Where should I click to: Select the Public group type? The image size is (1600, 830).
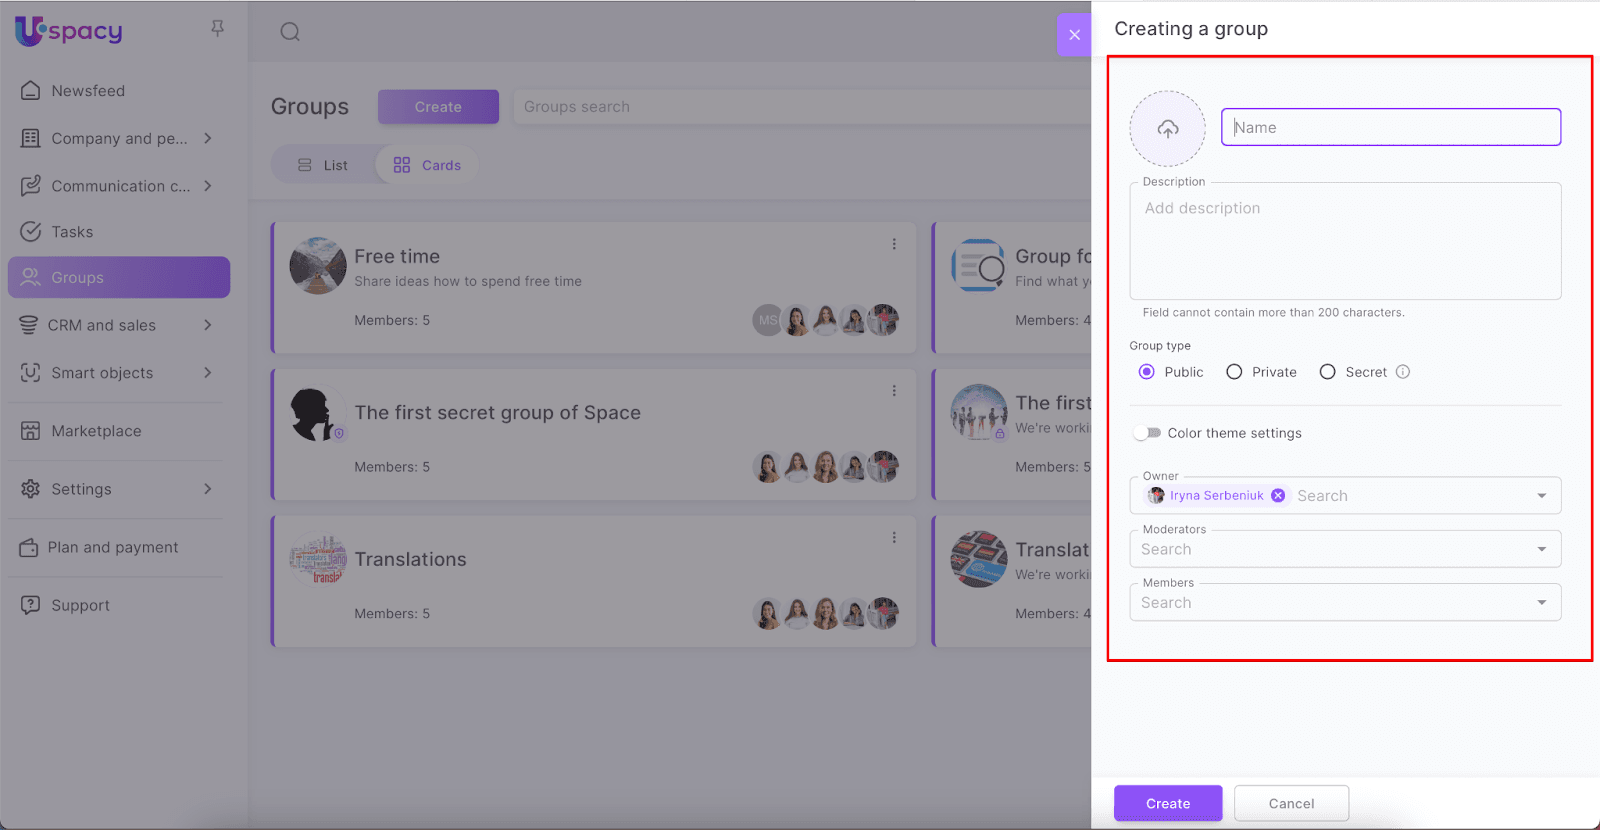(1147, 372)
